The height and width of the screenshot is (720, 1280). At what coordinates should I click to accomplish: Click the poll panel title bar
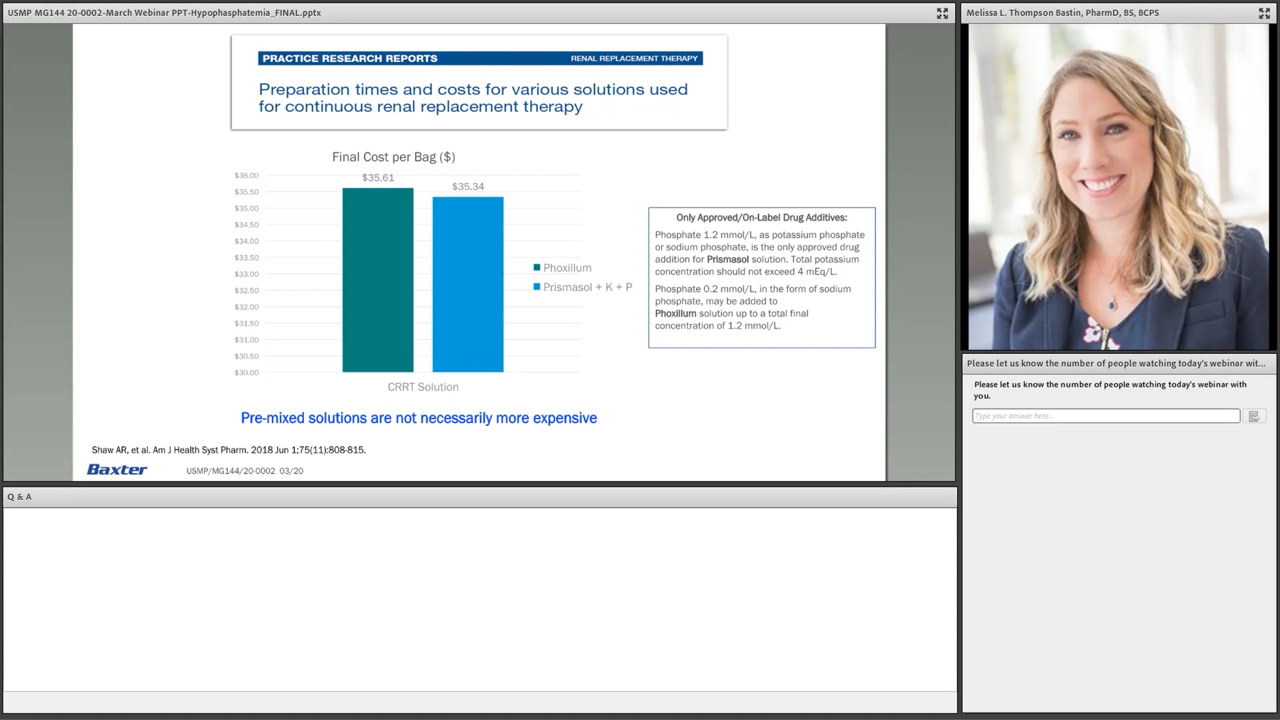(x=1119, y=363)
